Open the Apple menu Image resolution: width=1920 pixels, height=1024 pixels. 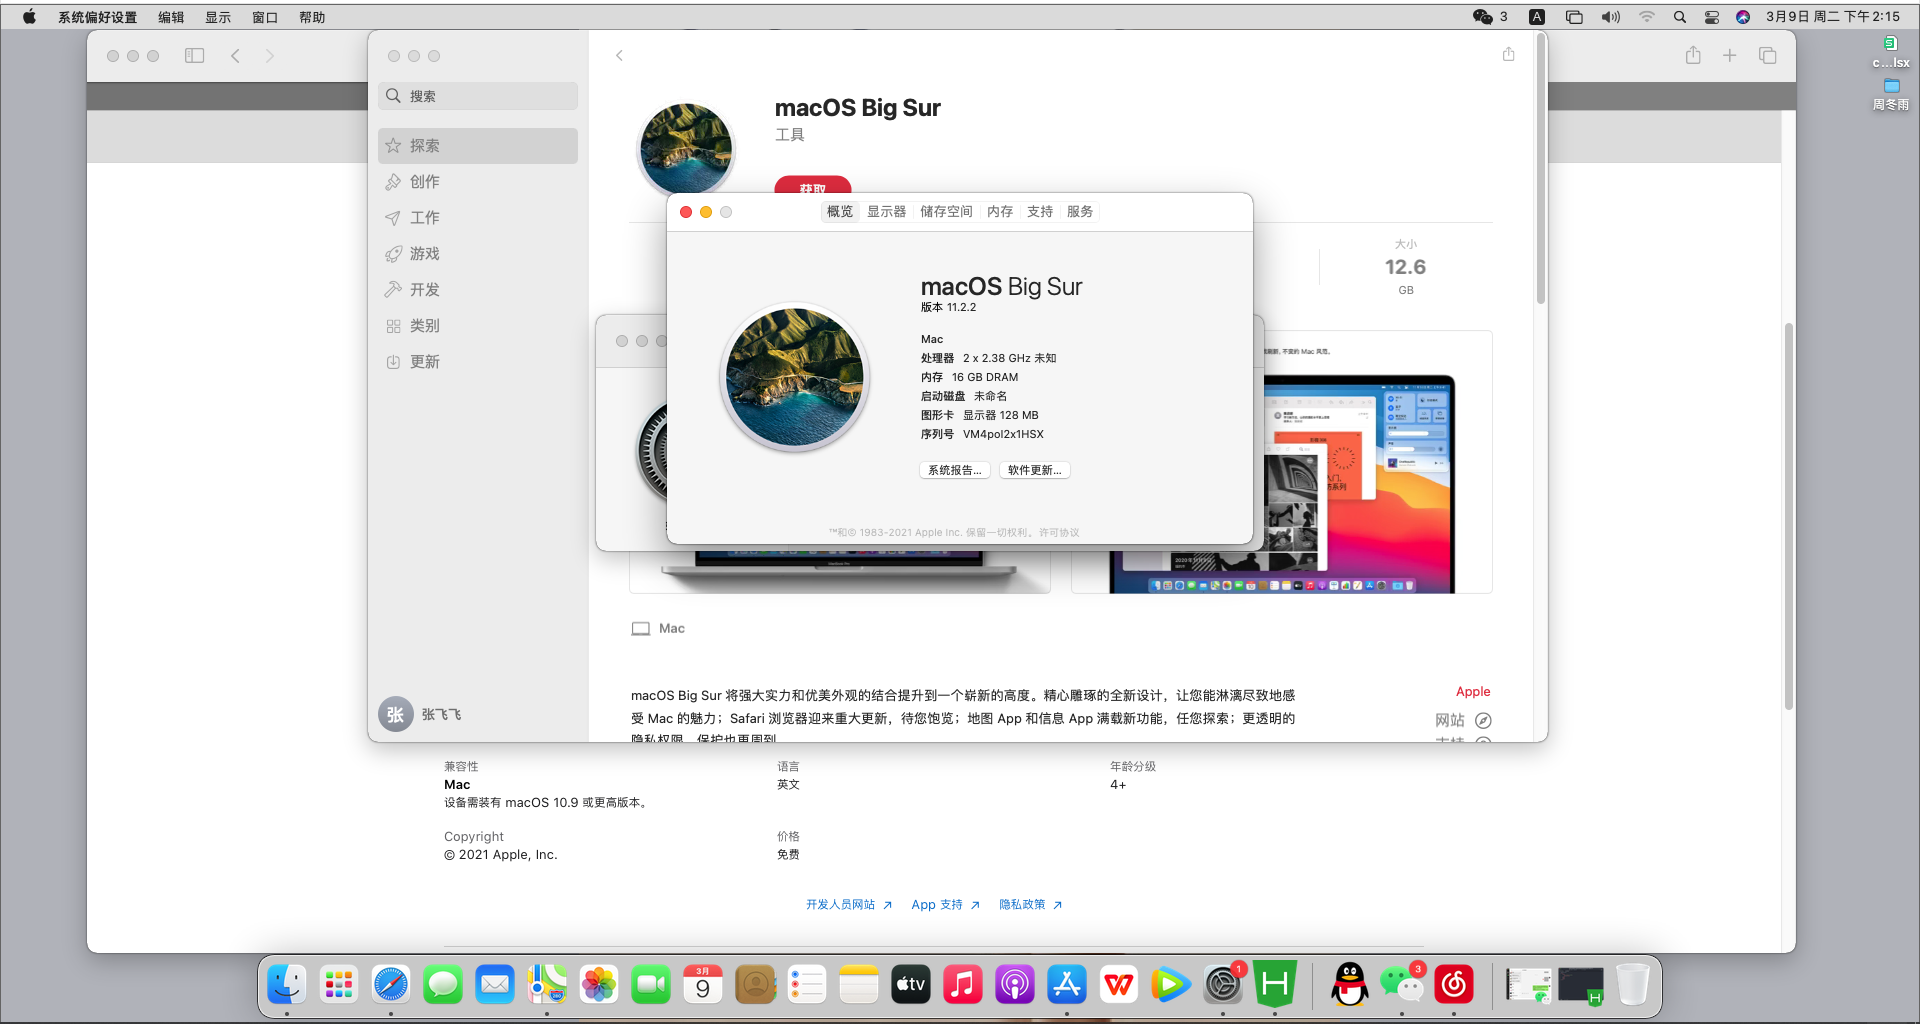(x=29, y=16)
